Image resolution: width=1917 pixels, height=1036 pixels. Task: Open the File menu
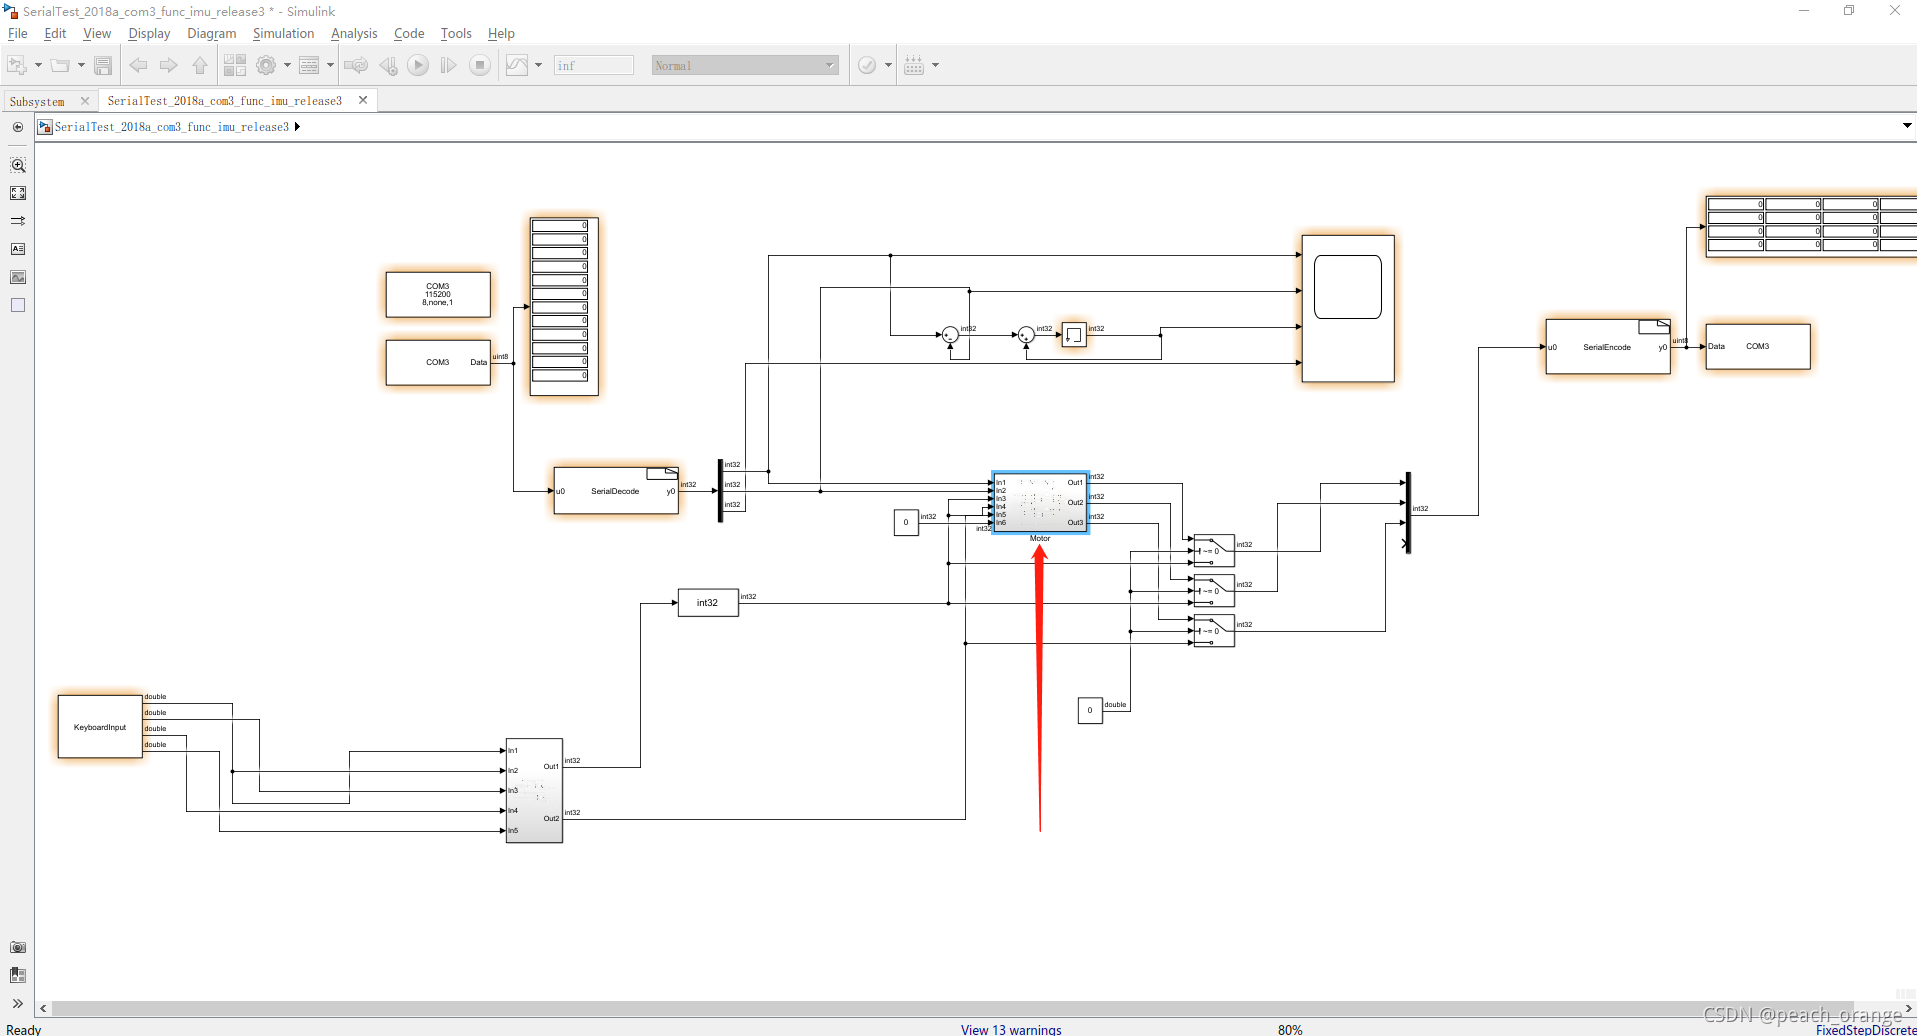pos(18,33)
